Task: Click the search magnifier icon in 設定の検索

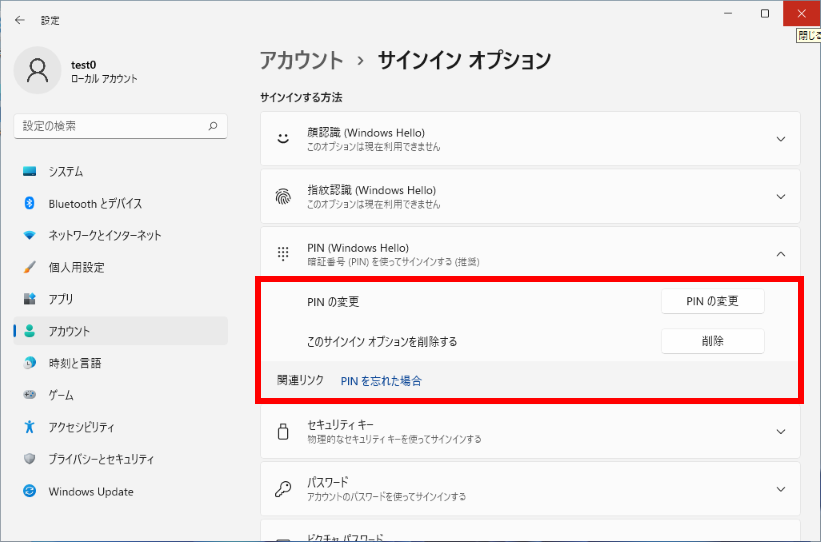Action: 212,127
